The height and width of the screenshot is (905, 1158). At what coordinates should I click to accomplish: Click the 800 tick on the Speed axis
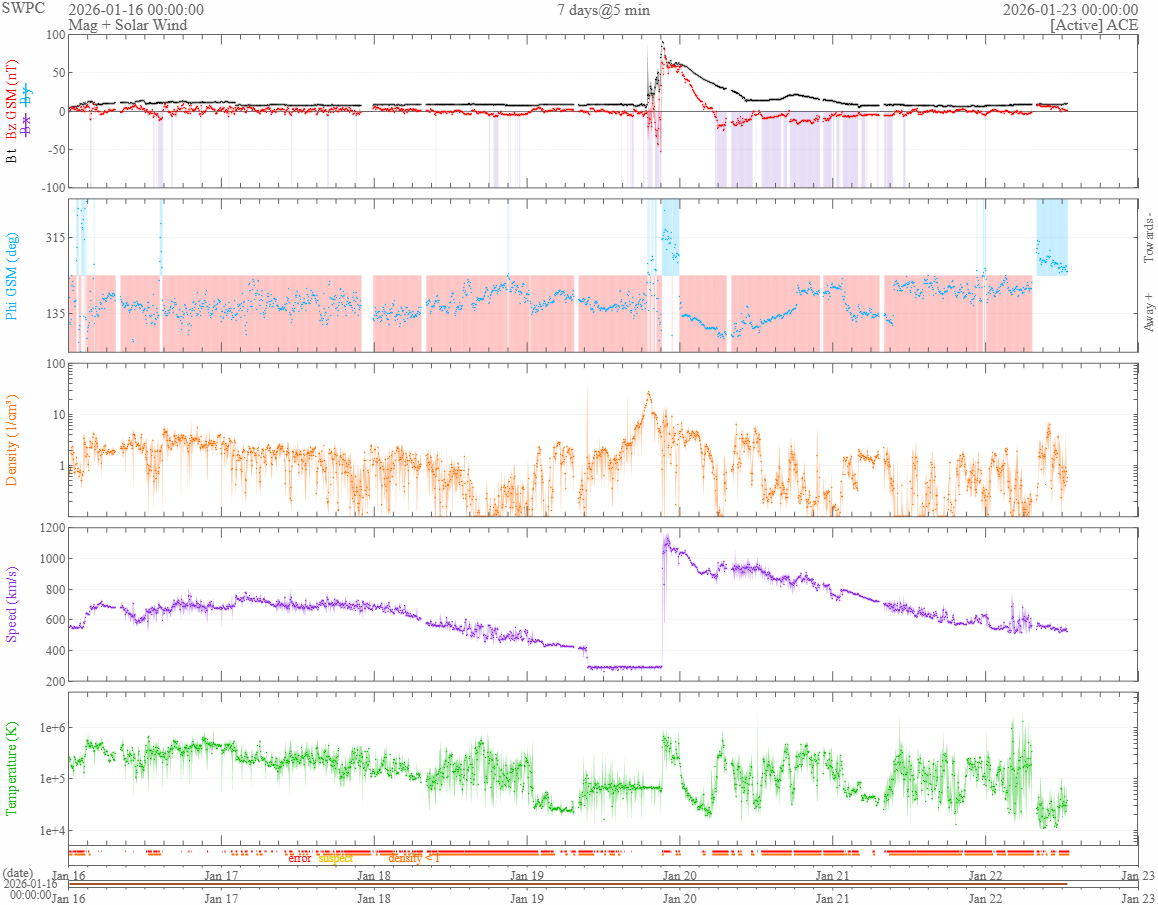point(55,590)
